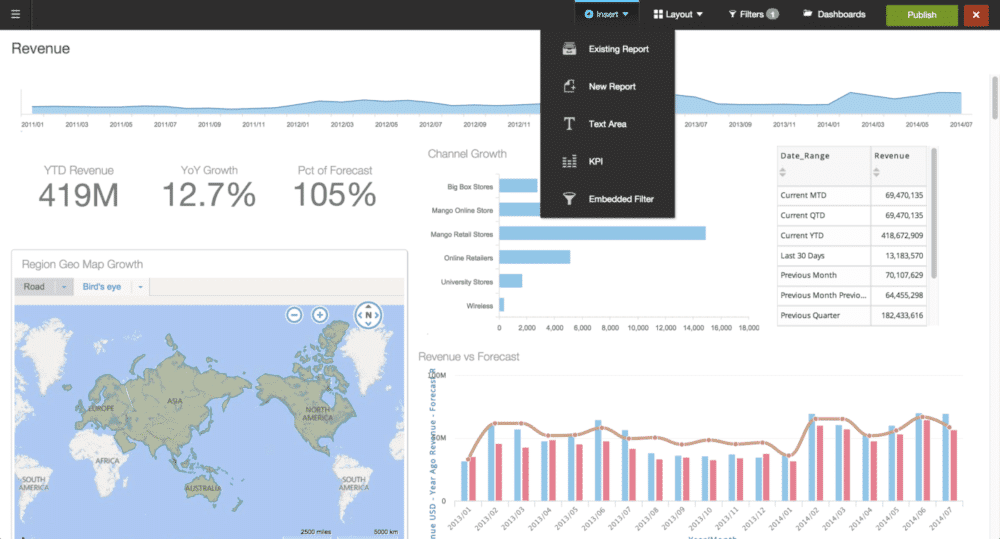1000x539 pixels.
Task: Zoom in on the geo map
Action: click(320, 315)
